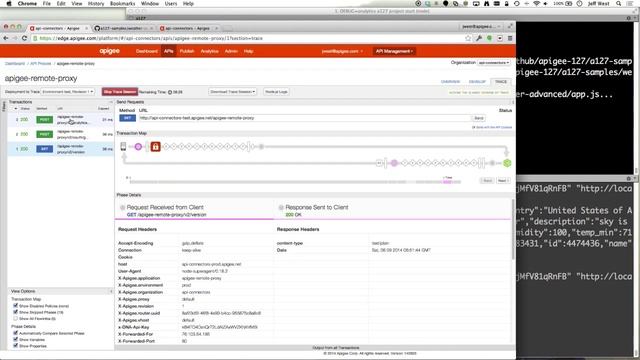Image resolution: width=640 pixels, height=360 pixels.
Task: Switch to the a127-samples GitHub browser tab
Action: click(x=122, y=28)
